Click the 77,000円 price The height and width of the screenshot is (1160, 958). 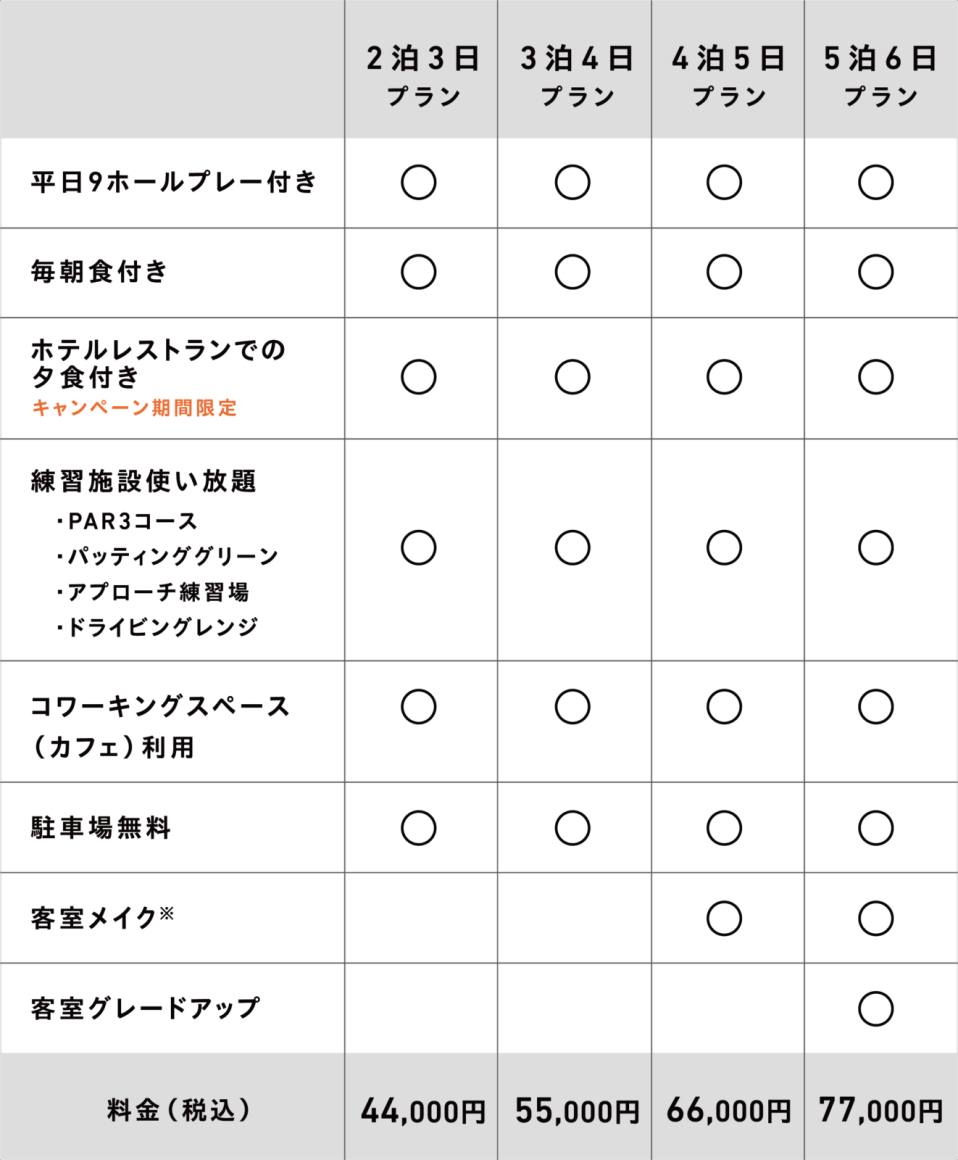click(880, 1109)
